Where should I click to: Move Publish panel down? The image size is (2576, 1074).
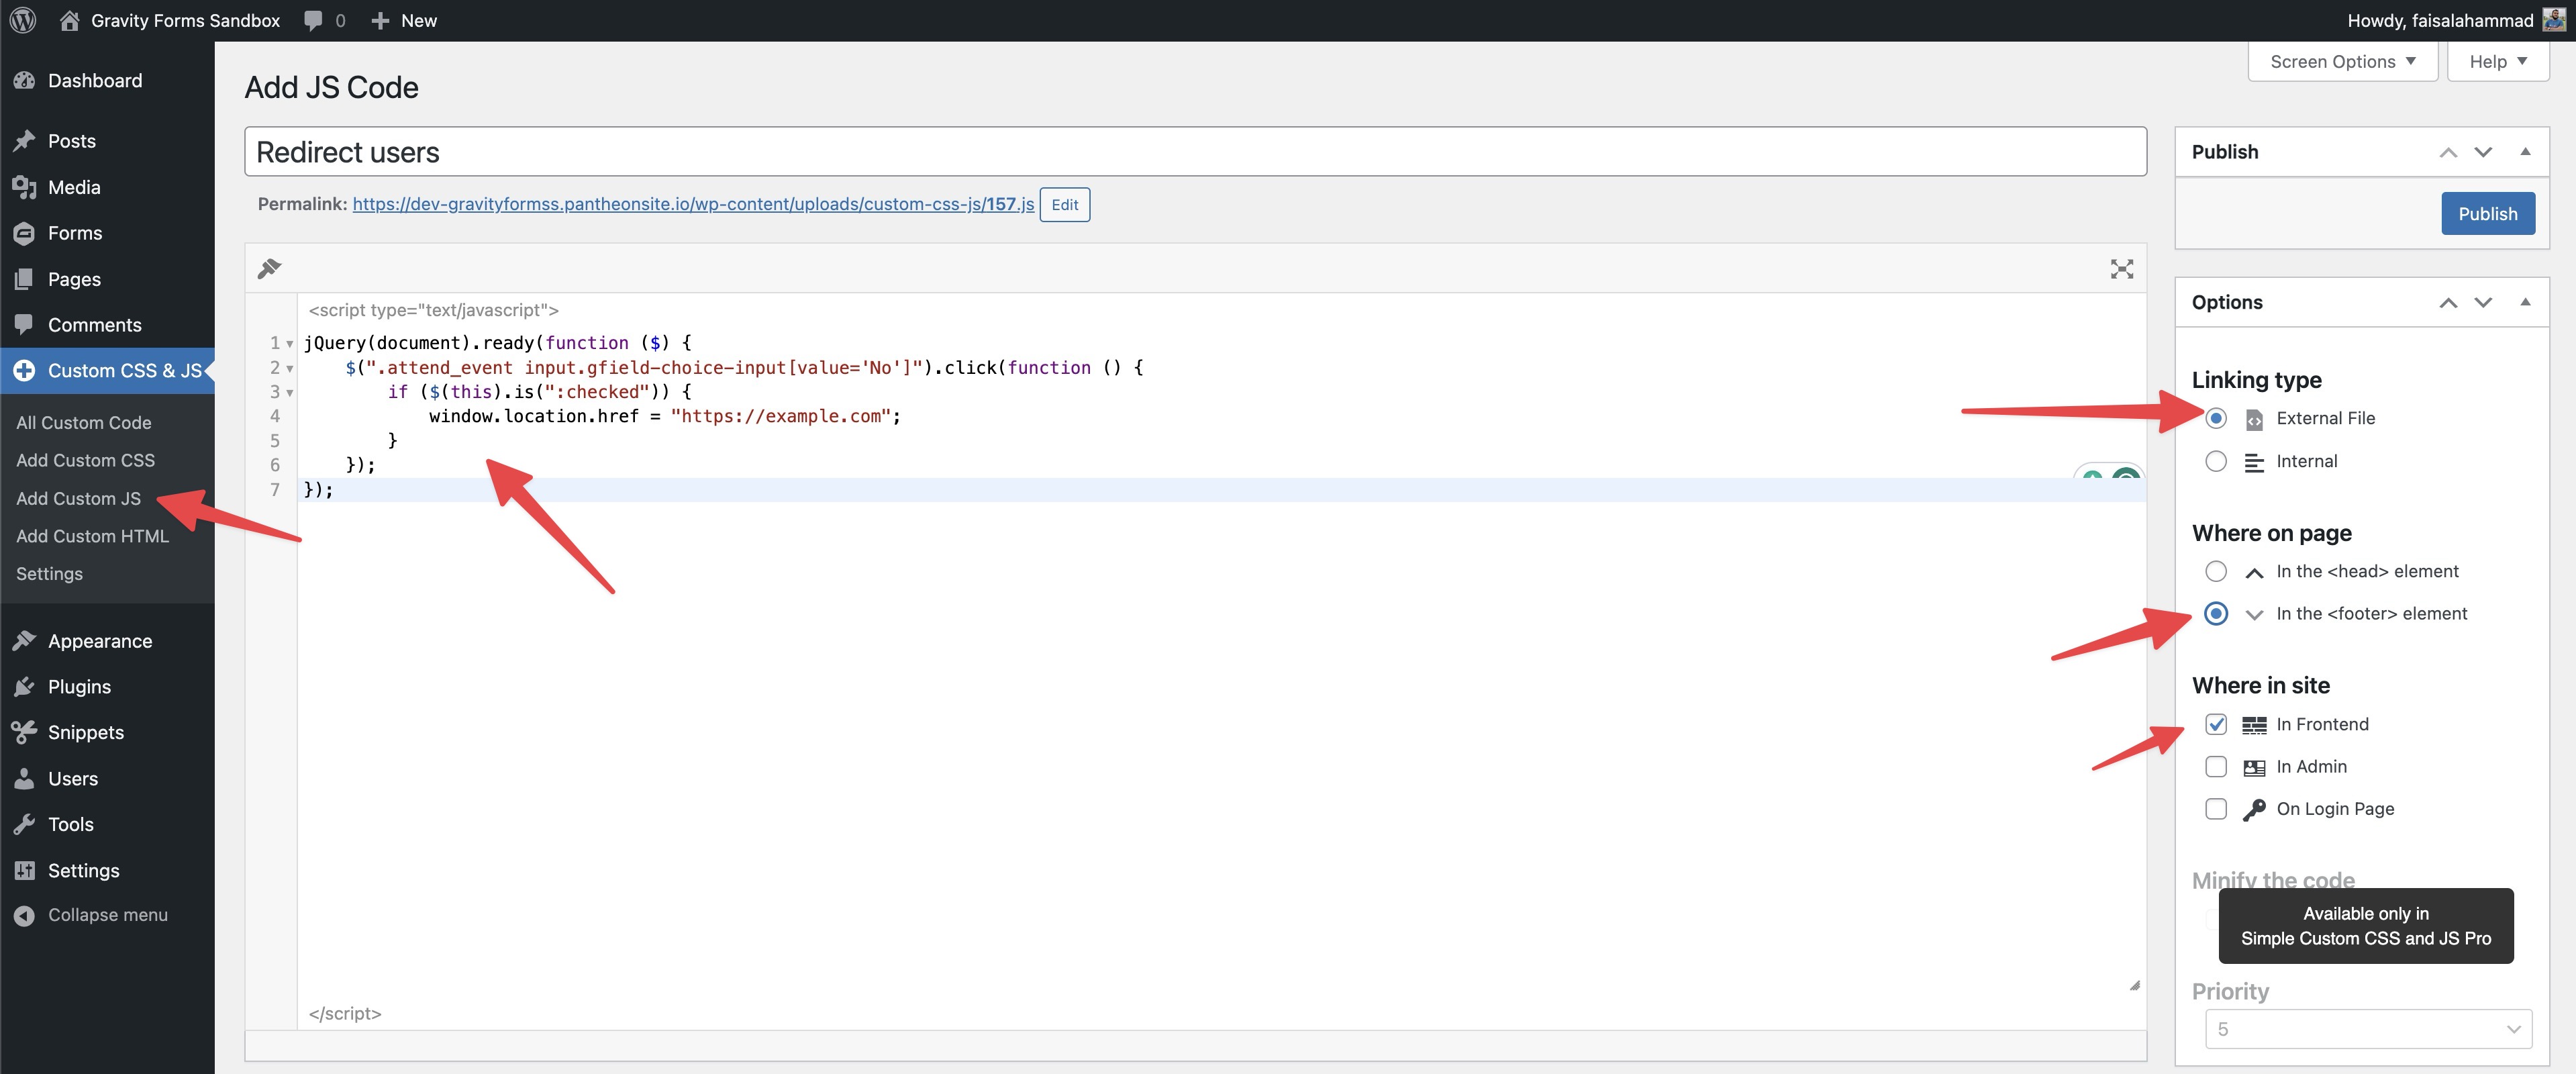click(2483, 152)
